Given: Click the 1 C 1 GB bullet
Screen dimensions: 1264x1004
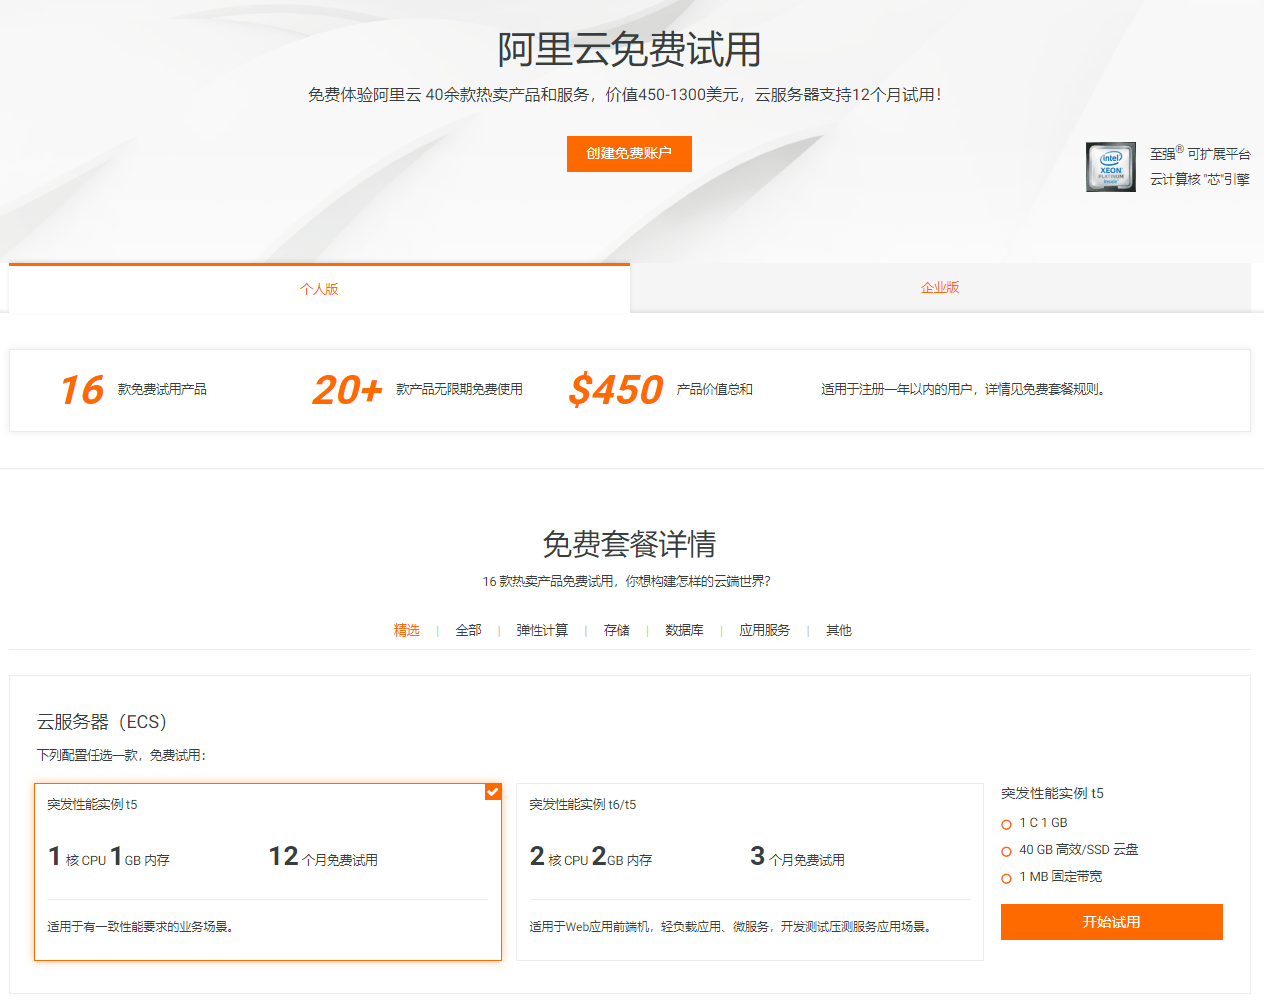Looking at the screenshot, I should [1006, 824].
